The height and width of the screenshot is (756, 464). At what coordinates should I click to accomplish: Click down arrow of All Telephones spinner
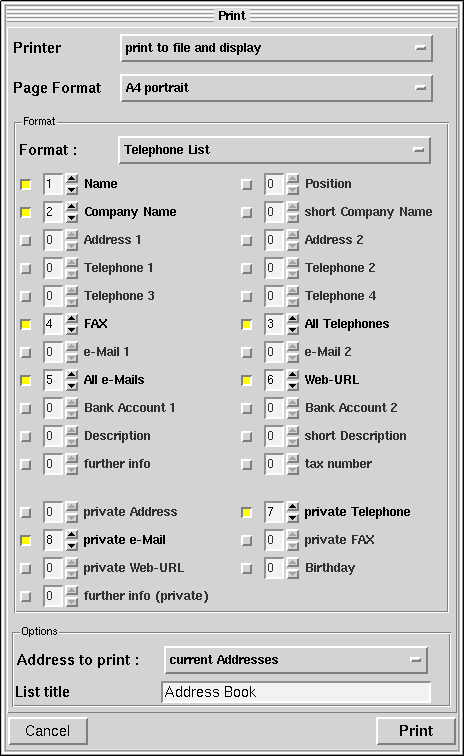click(x=293, y=329)
